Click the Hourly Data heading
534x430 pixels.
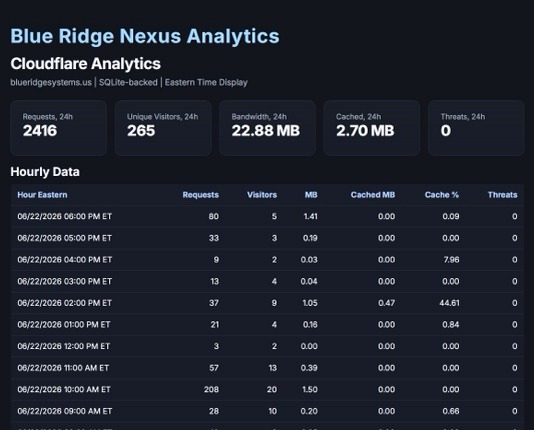(x=45, y=172)
